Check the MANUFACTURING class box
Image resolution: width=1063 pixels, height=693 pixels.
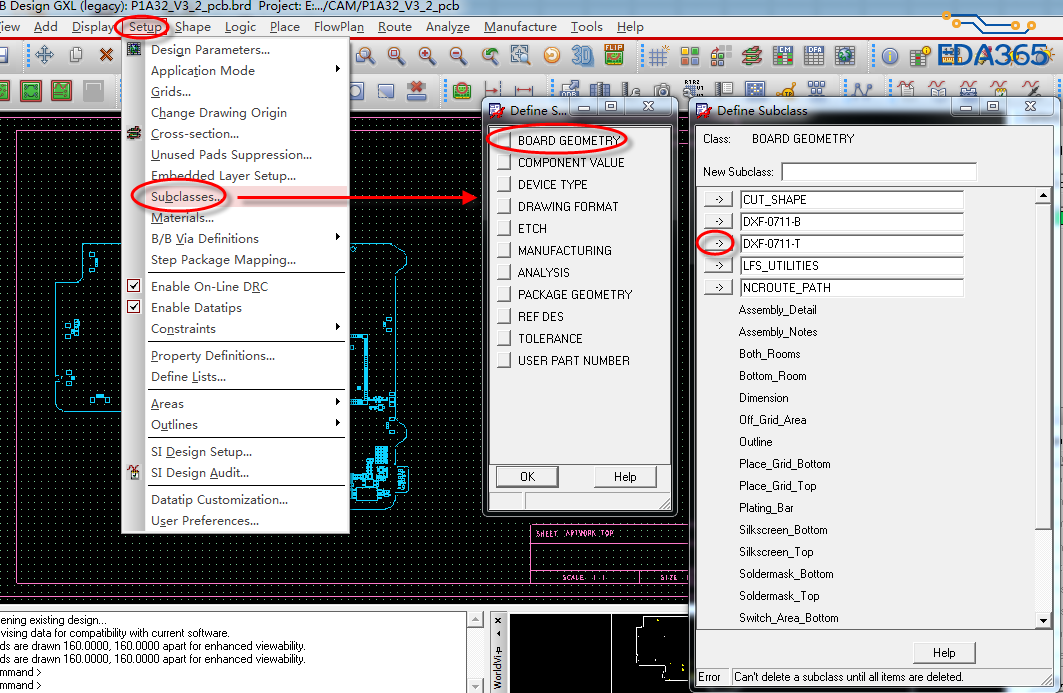(504, 250)
